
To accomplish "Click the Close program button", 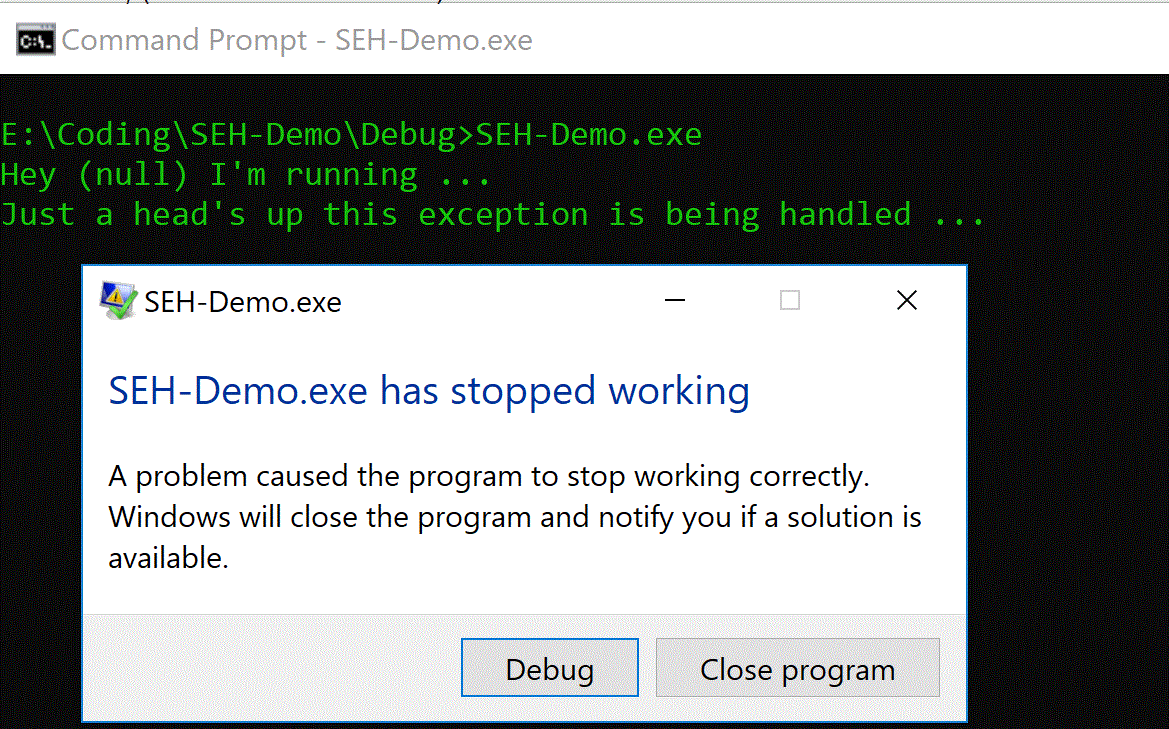I will click(797, 668).
